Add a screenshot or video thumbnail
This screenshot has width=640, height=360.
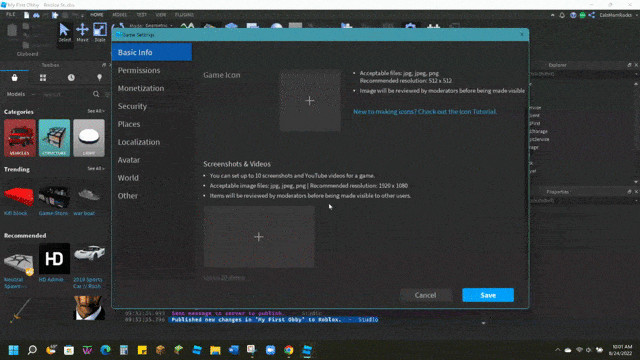[259, 237]
